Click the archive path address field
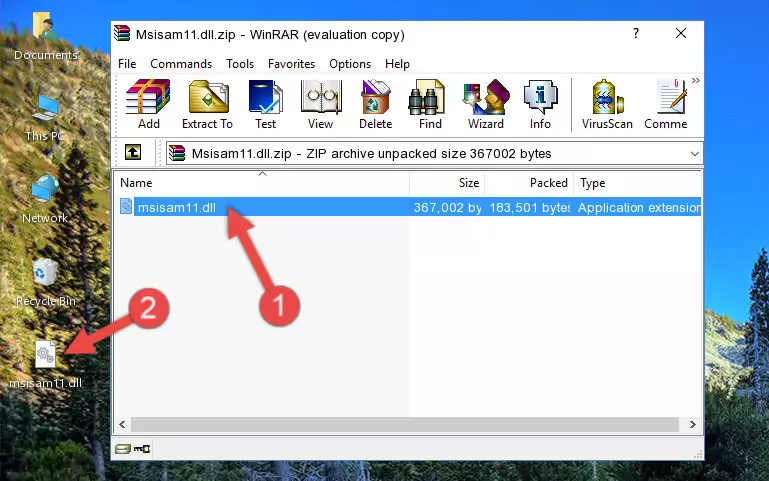The width and height of the screenshot is (769, 481). [434, 153]
